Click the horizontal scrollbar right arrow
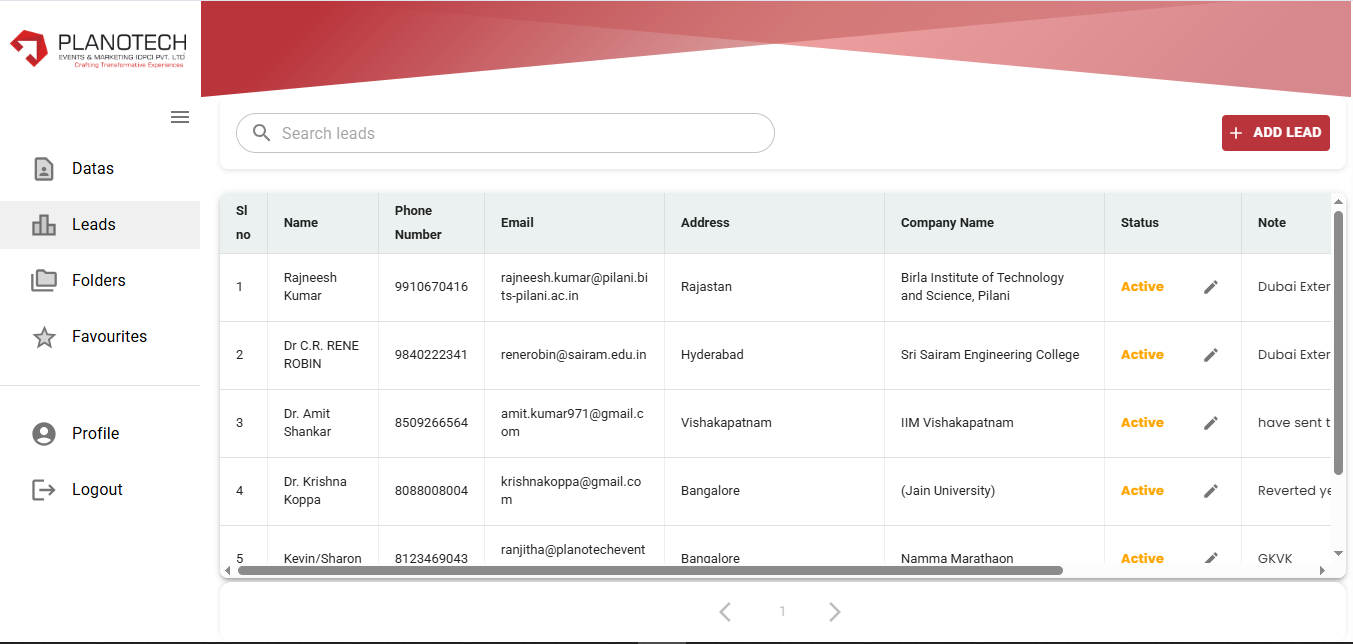This screenshot has width=1353, height=644. pyautogui.click(x=1322, y=571)
